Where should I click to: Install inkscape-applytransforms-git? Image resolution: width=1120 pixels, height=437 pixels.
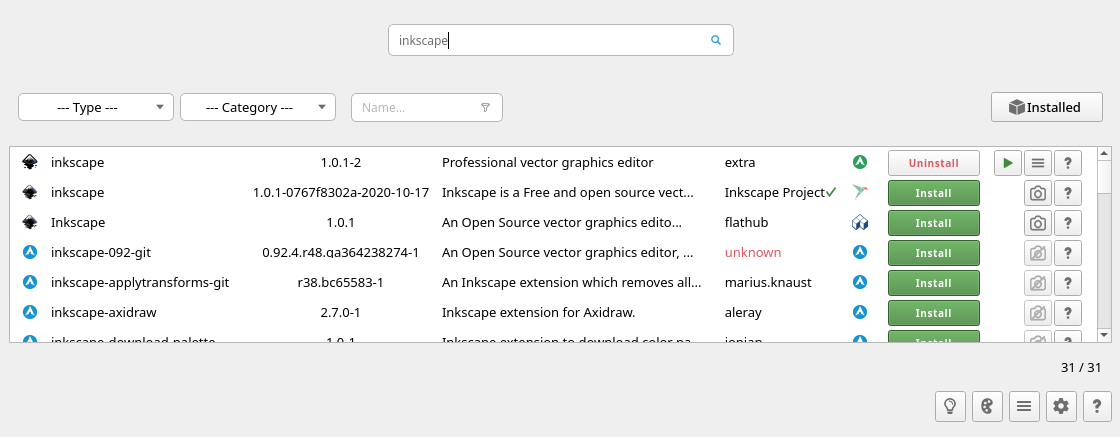(x=934, y=283)
